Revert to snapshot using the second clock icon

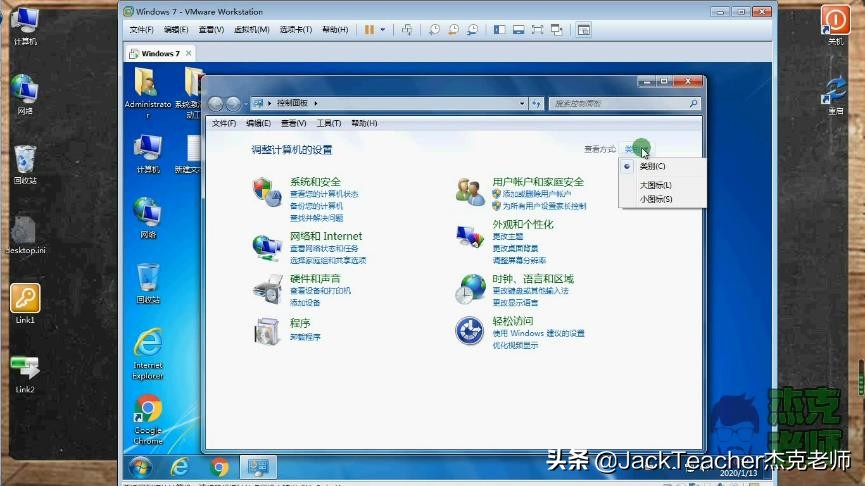coord(453,30)
